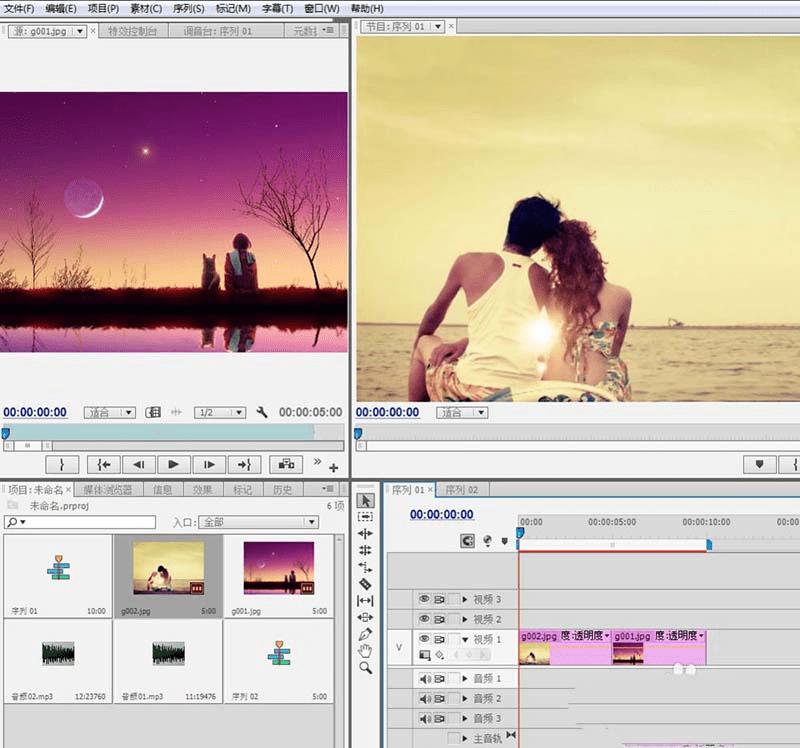Select the Razor tool in tools panel

point(365,584)
